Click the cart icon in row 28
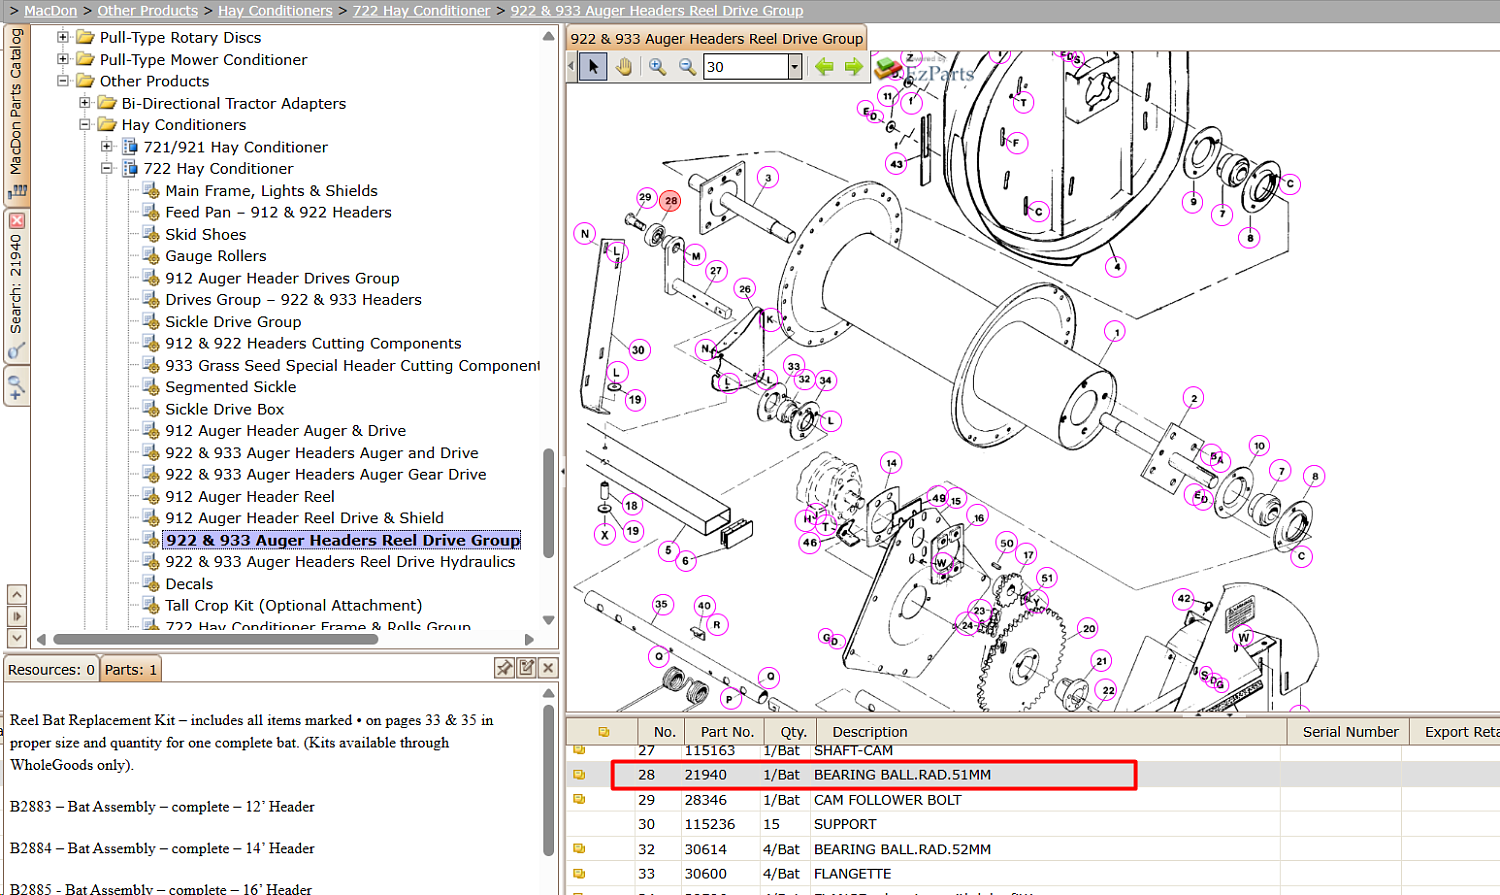Screen dimensions: 1500x895 click(579, 775)
